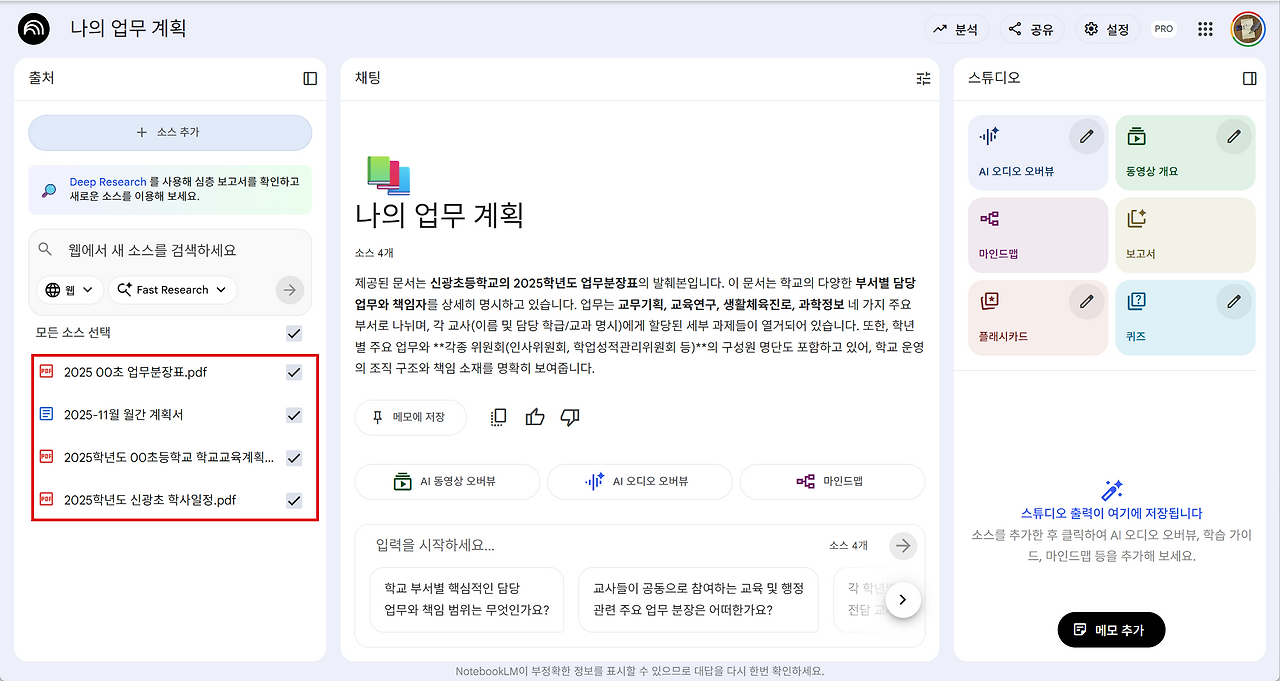This screenshot has width=1280, height=681.
Task: Uncheck 2025학년도 신광초 학사일정.pdf checkbox
Action: point(294,499)
